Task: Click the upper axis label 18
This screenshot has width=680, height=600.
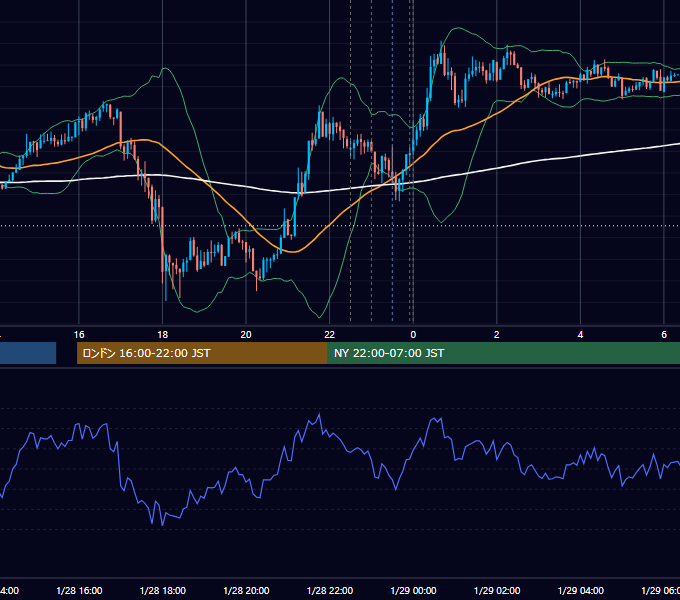Action: tap(163, 335)
